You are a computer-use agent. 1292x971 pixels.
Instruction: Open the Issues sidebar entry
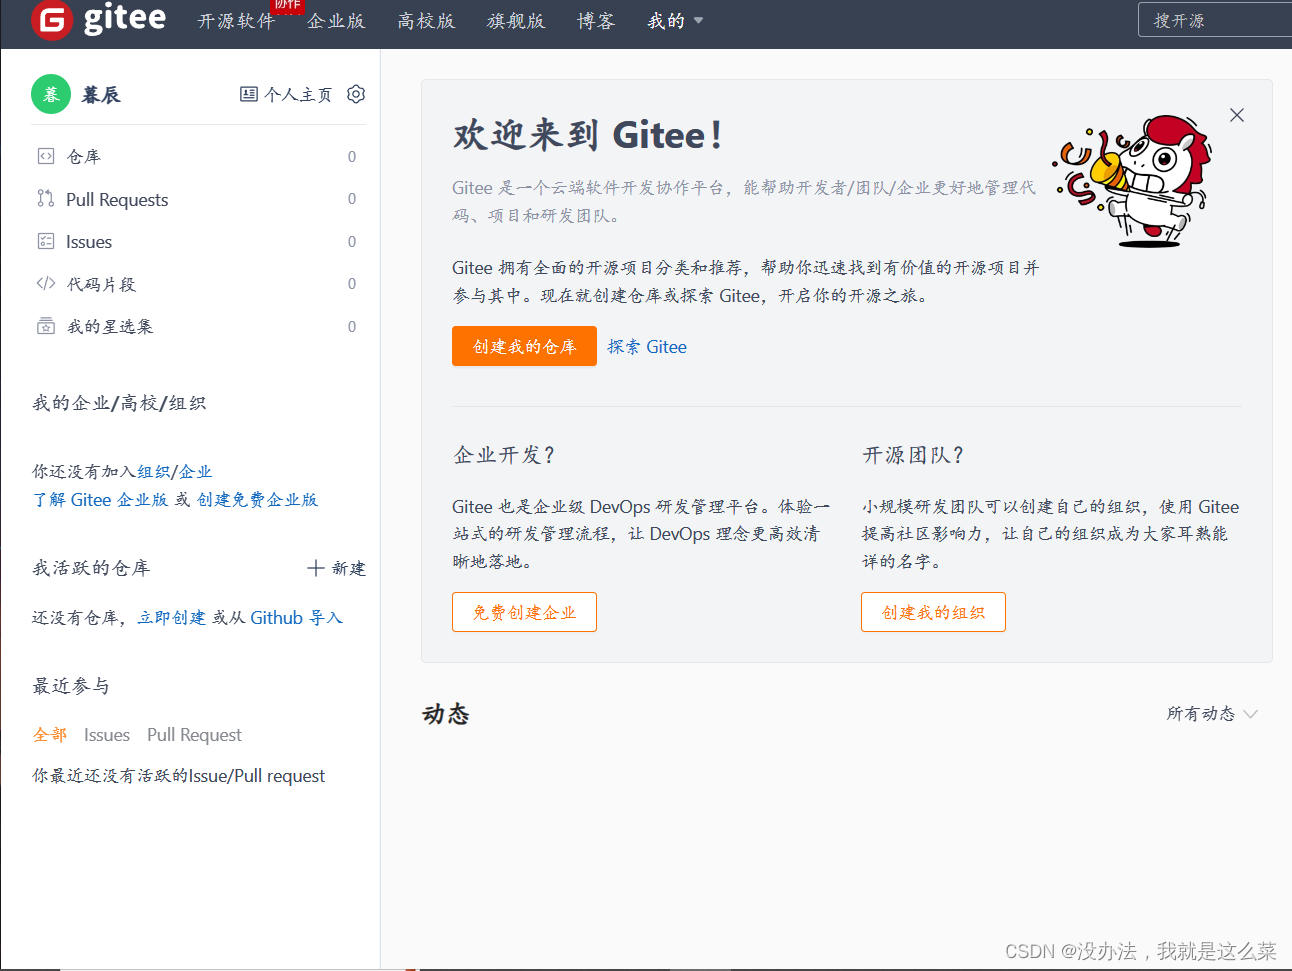coord(199,241)
